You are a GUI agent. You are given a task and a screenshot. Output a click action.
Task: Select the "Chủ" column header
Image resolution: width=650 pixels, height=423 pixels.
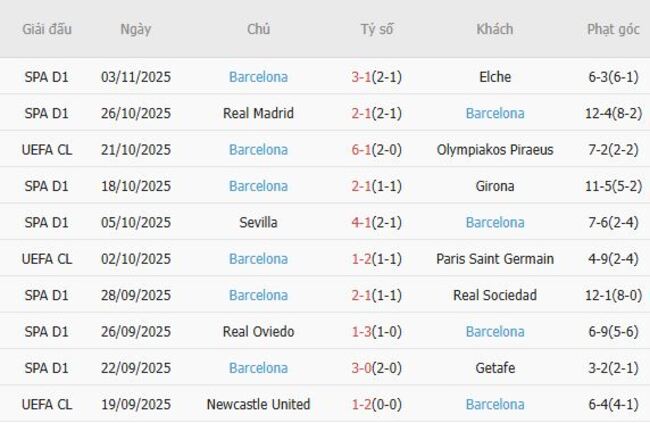[258, 29]
